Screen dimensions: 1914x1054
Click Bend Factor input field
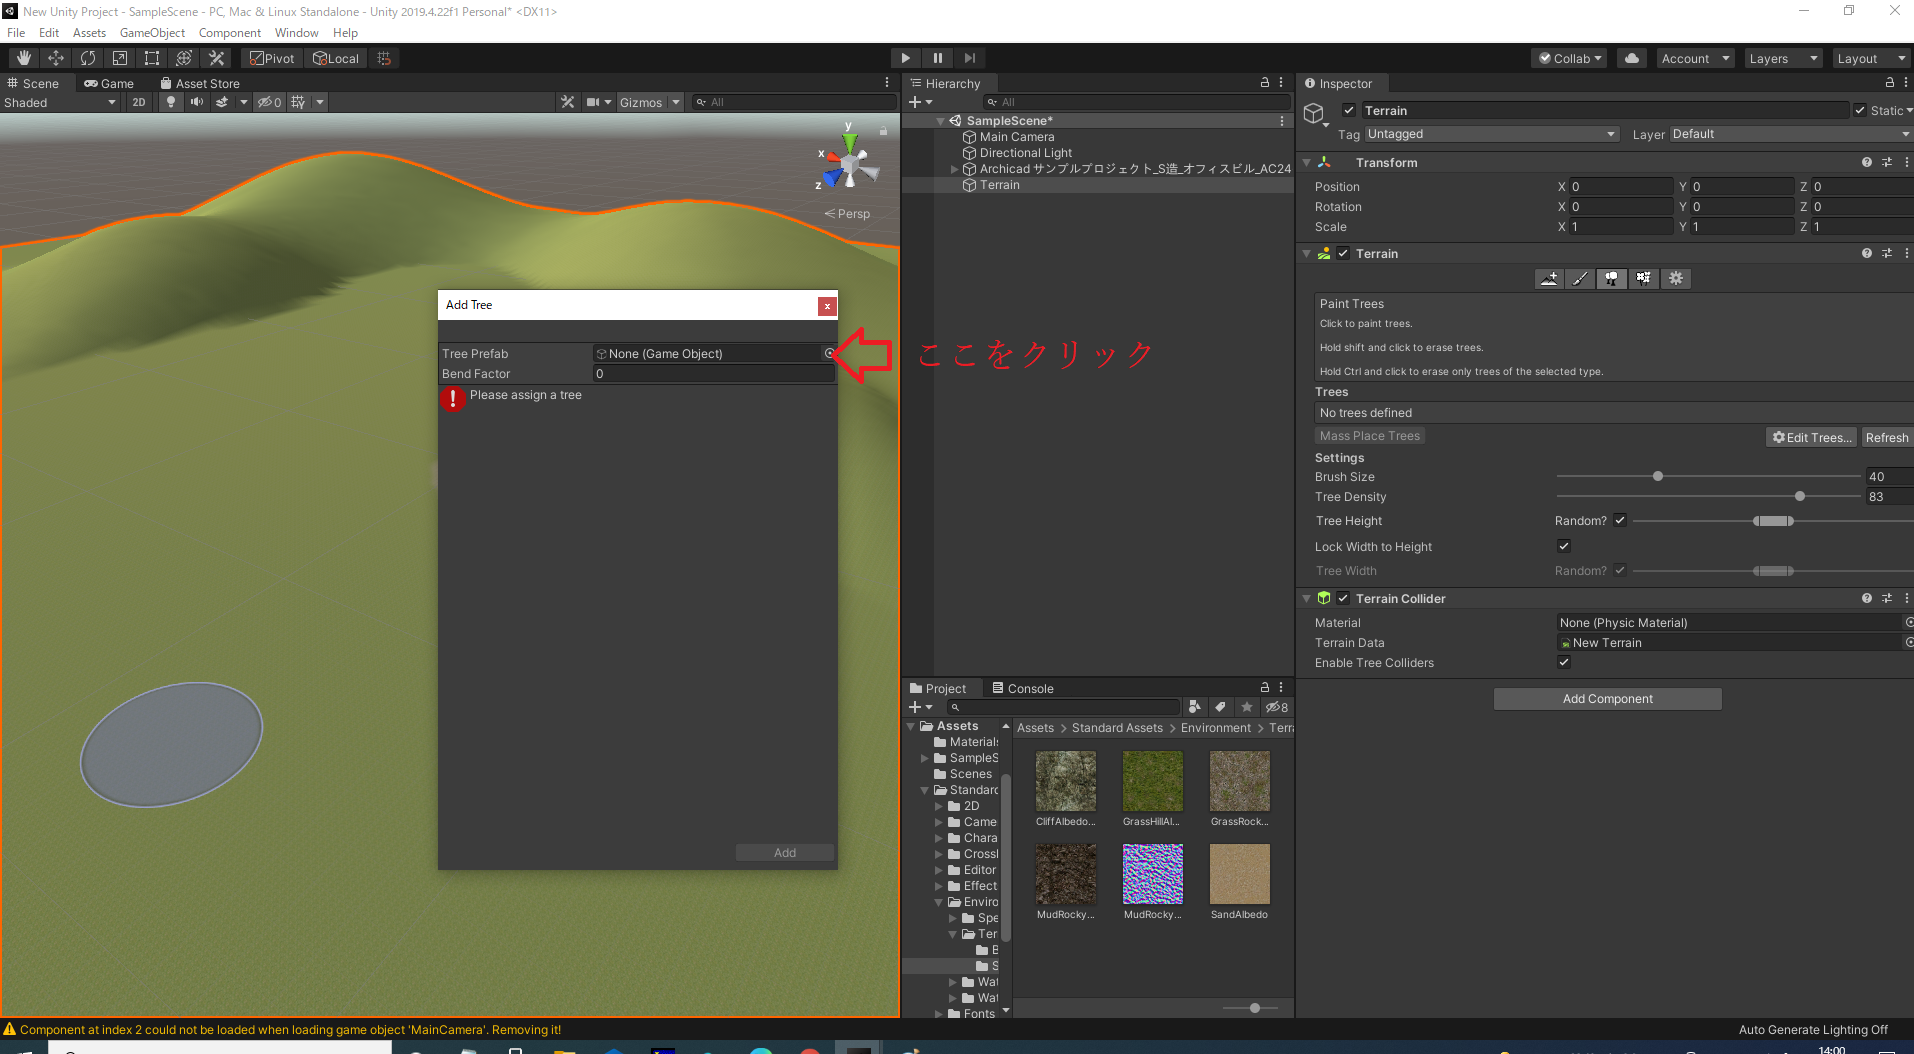point(714,373)
